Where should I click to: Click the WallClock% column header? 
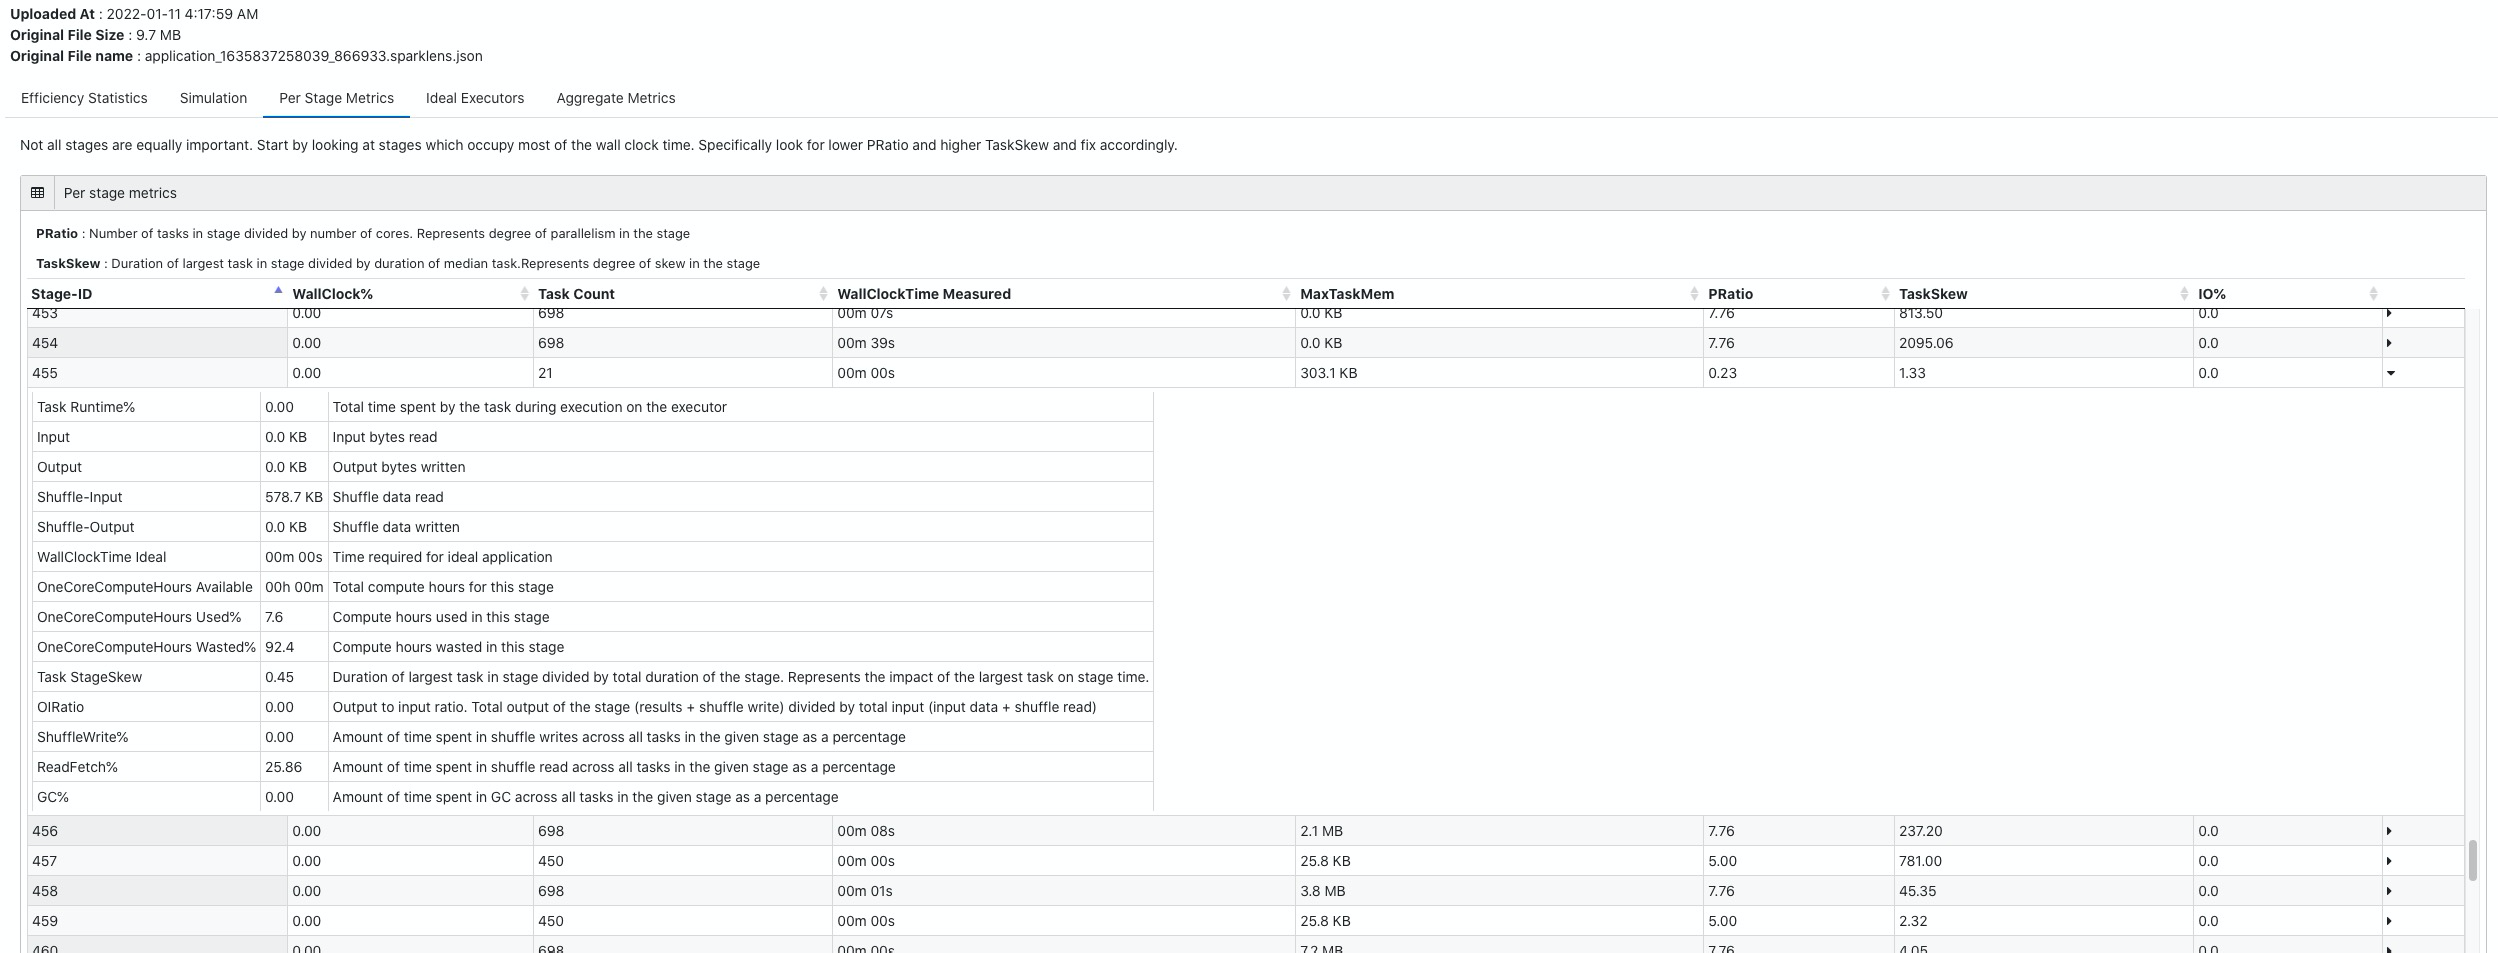[x=332, y=294]
